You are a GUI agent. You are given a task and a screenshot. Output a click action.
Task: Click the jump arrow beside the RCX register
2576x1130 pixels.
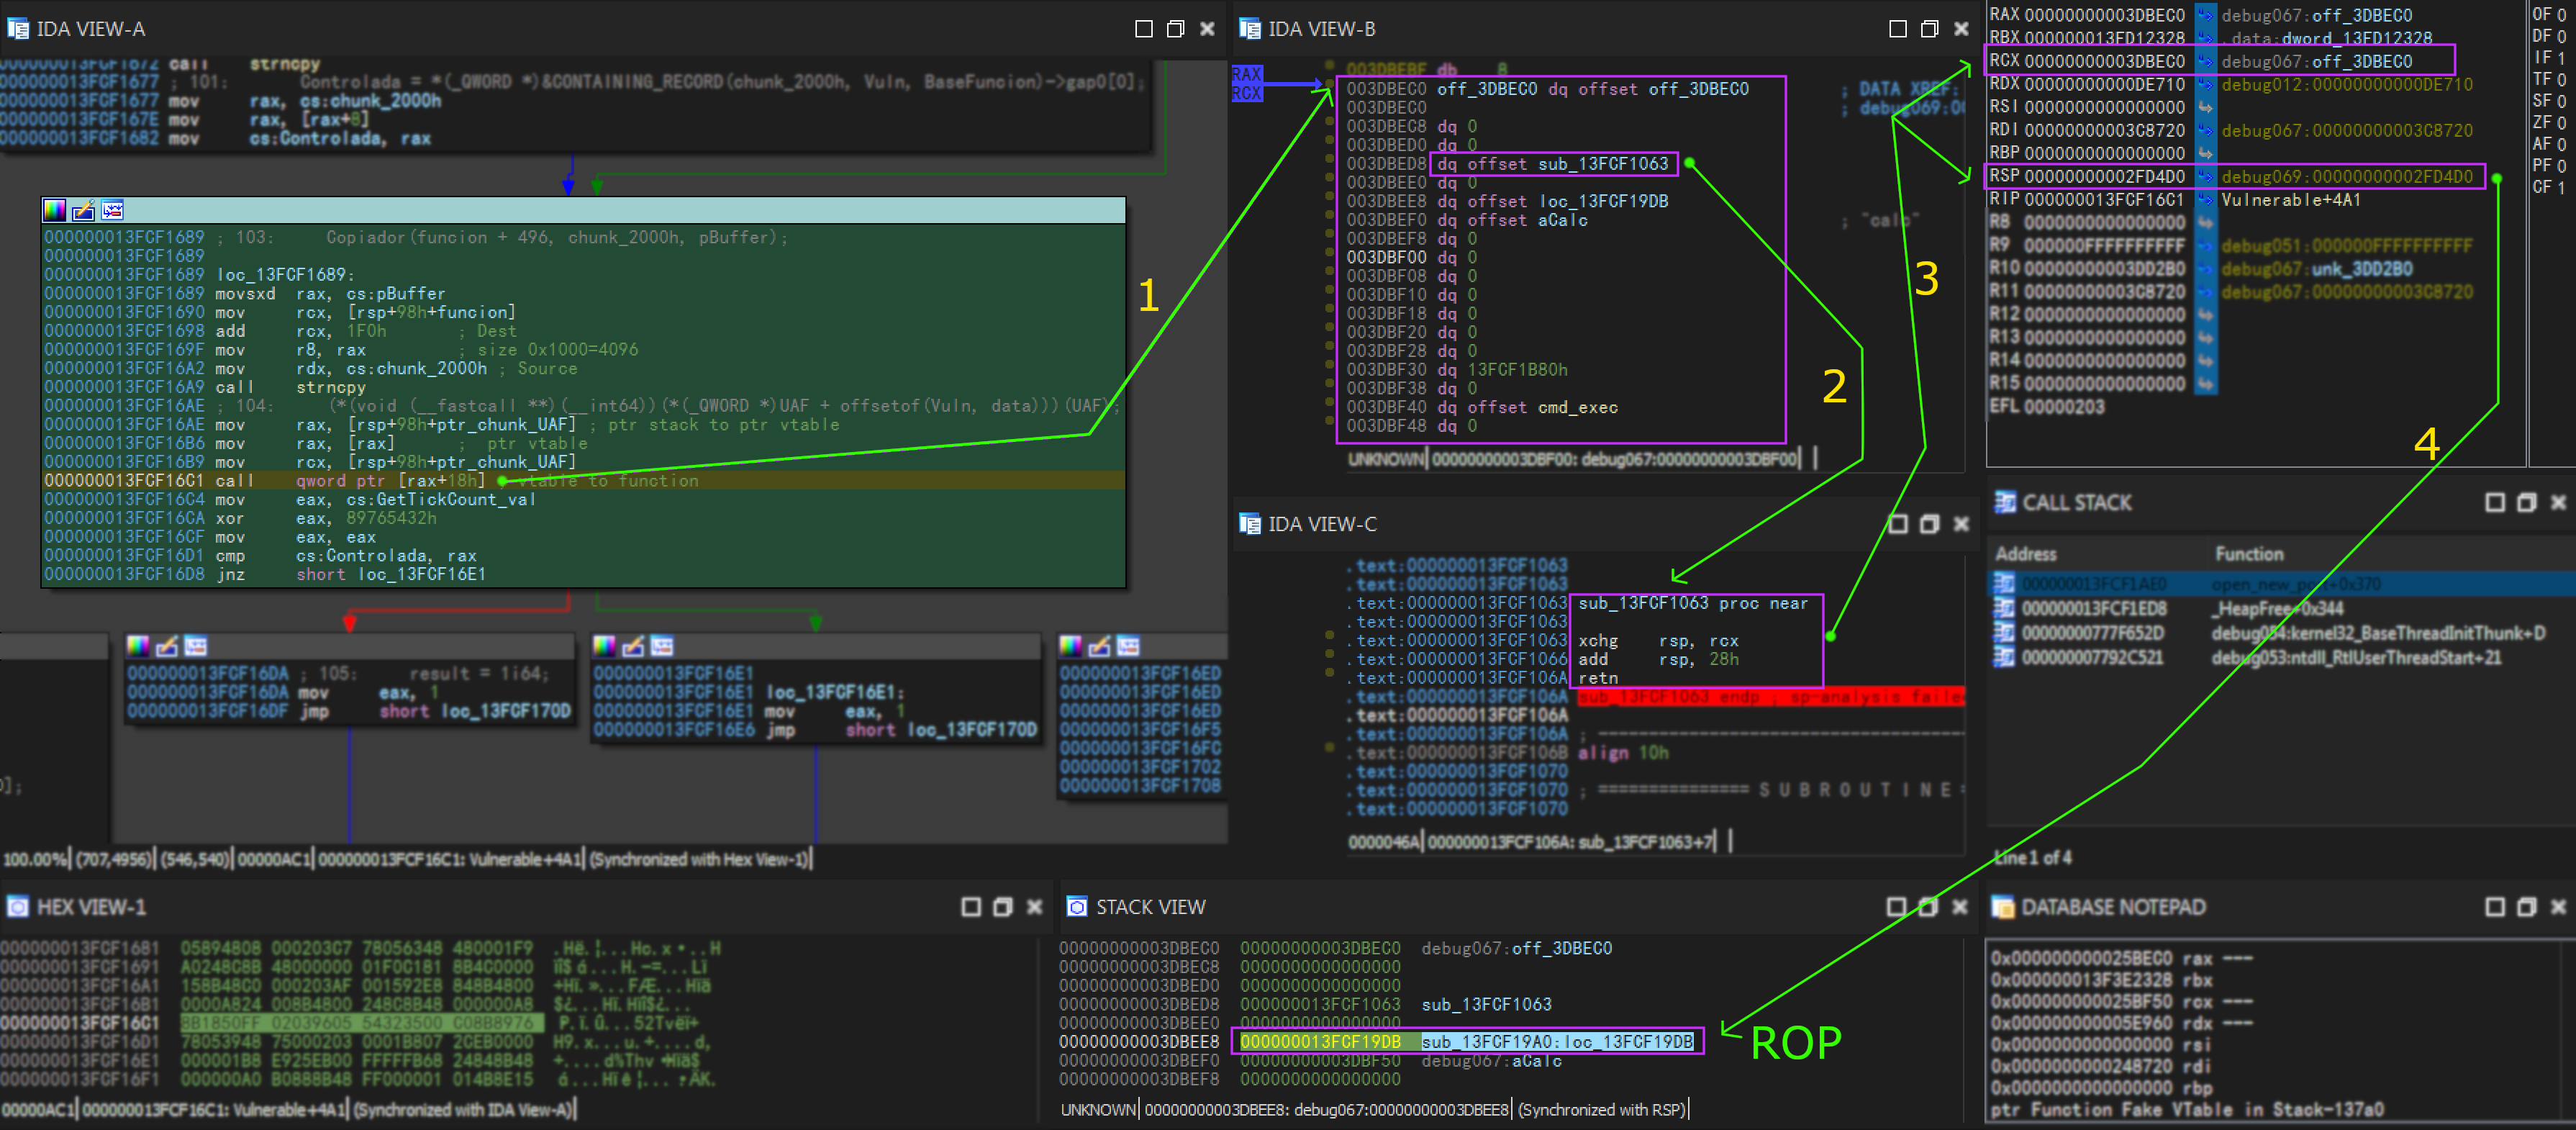tap(2205, 61)
